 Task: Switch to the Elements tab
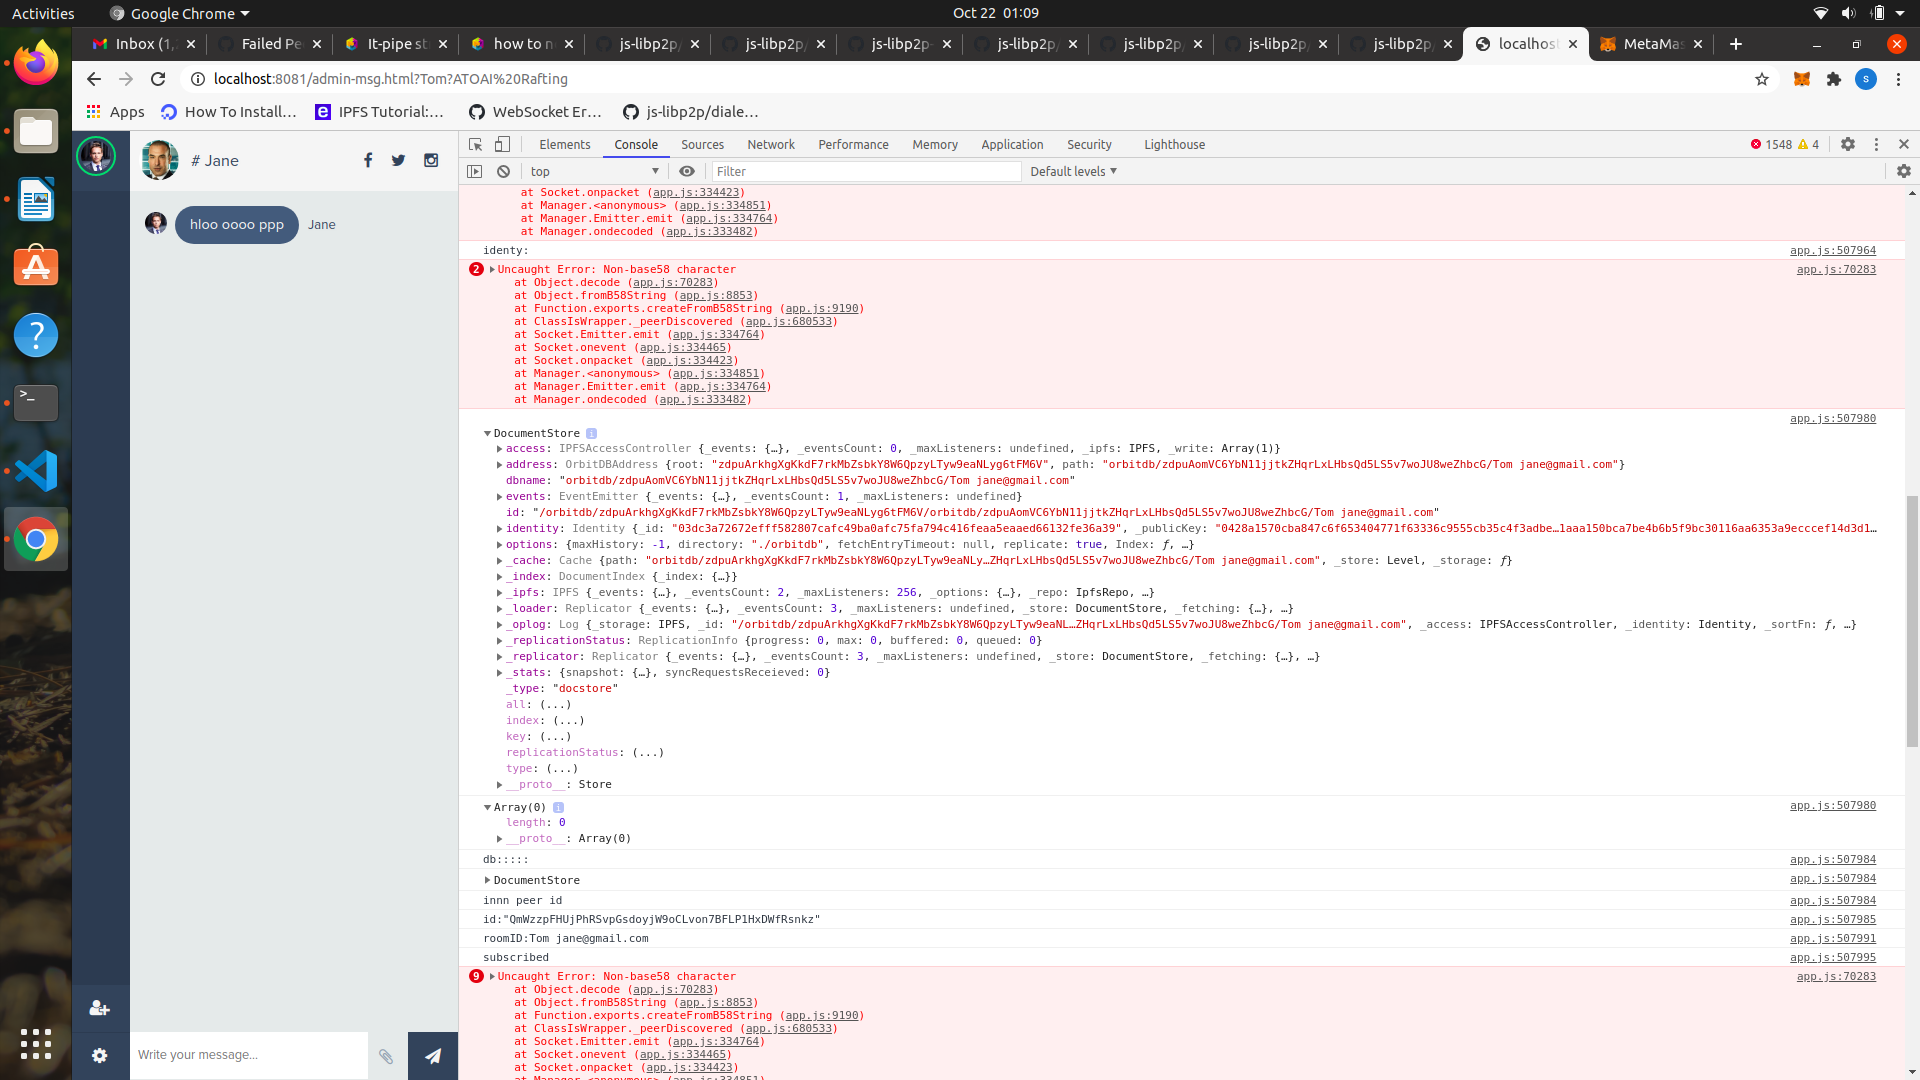click(565, 144)
